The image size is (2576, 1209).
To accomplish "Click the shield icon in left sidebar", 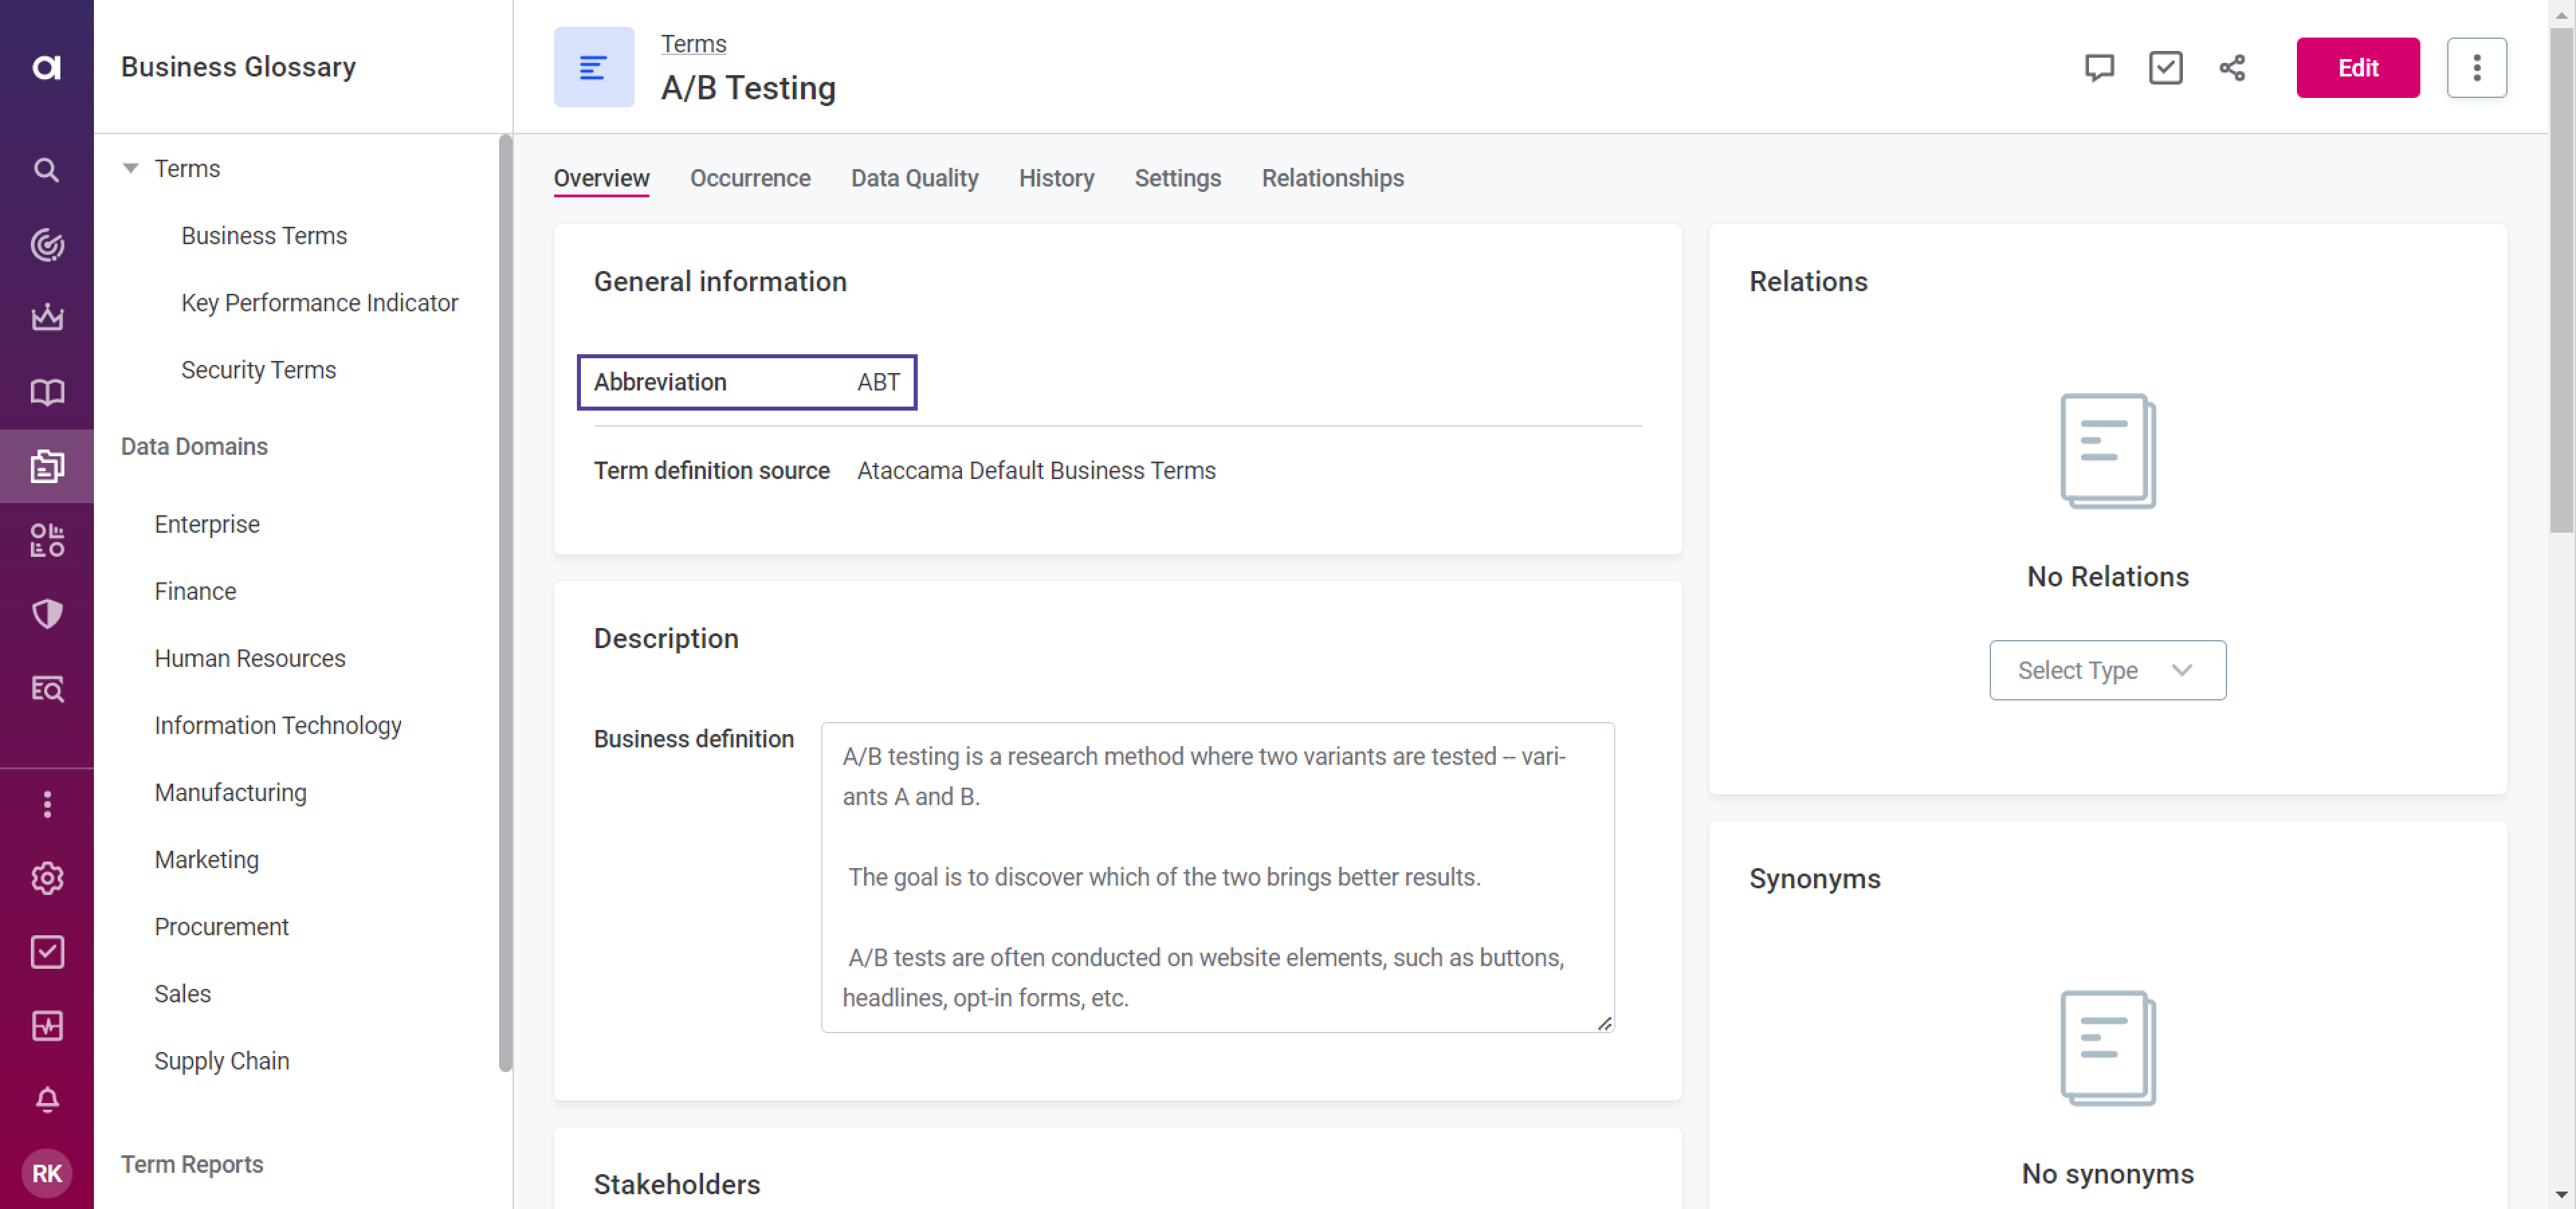I will 46,614.
